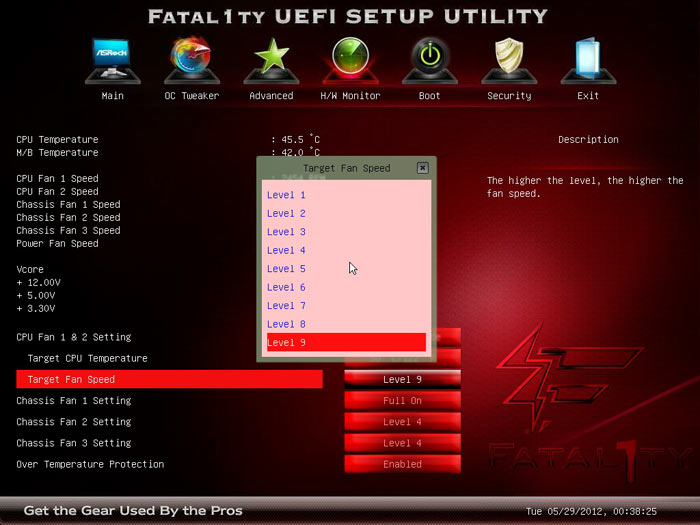Click the Target Fan Speed popup title
The image size is (700, 525).
coord(346,168)
